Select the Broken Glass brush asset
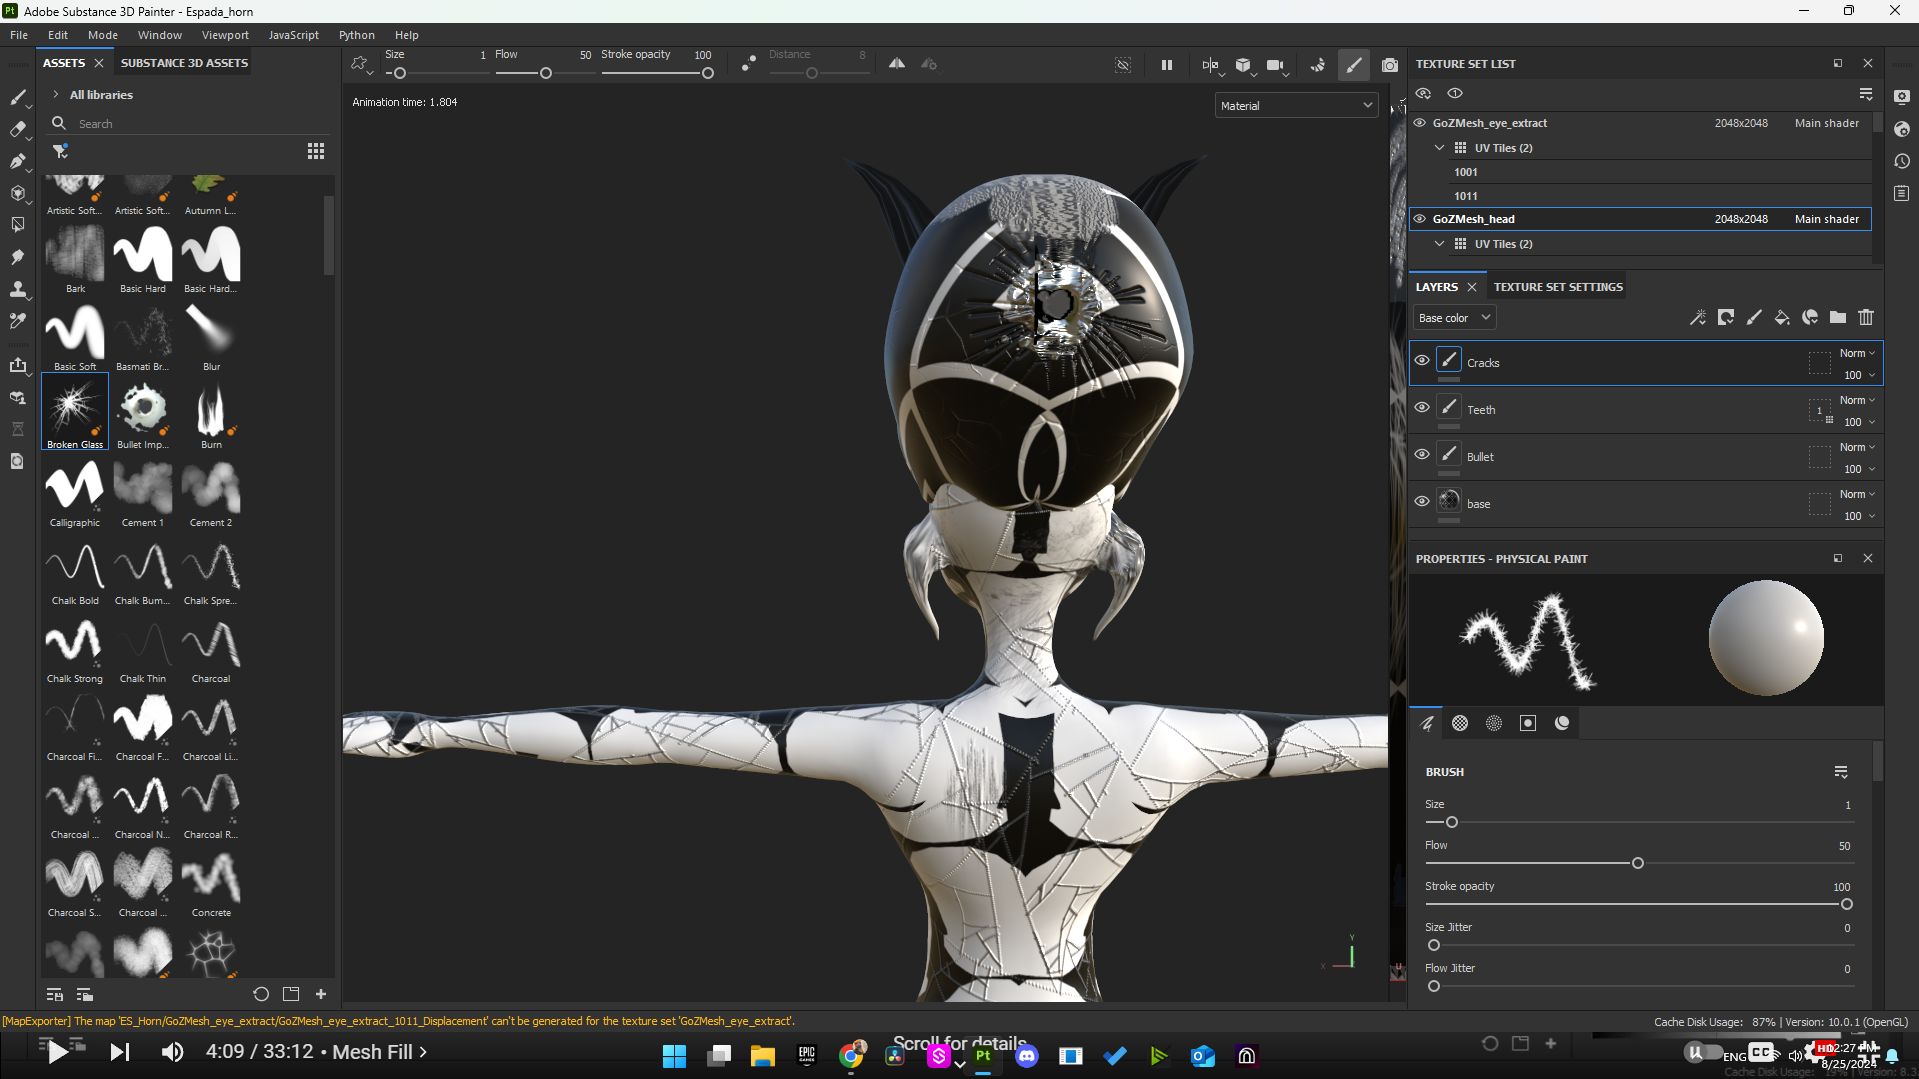 point(75,412)
